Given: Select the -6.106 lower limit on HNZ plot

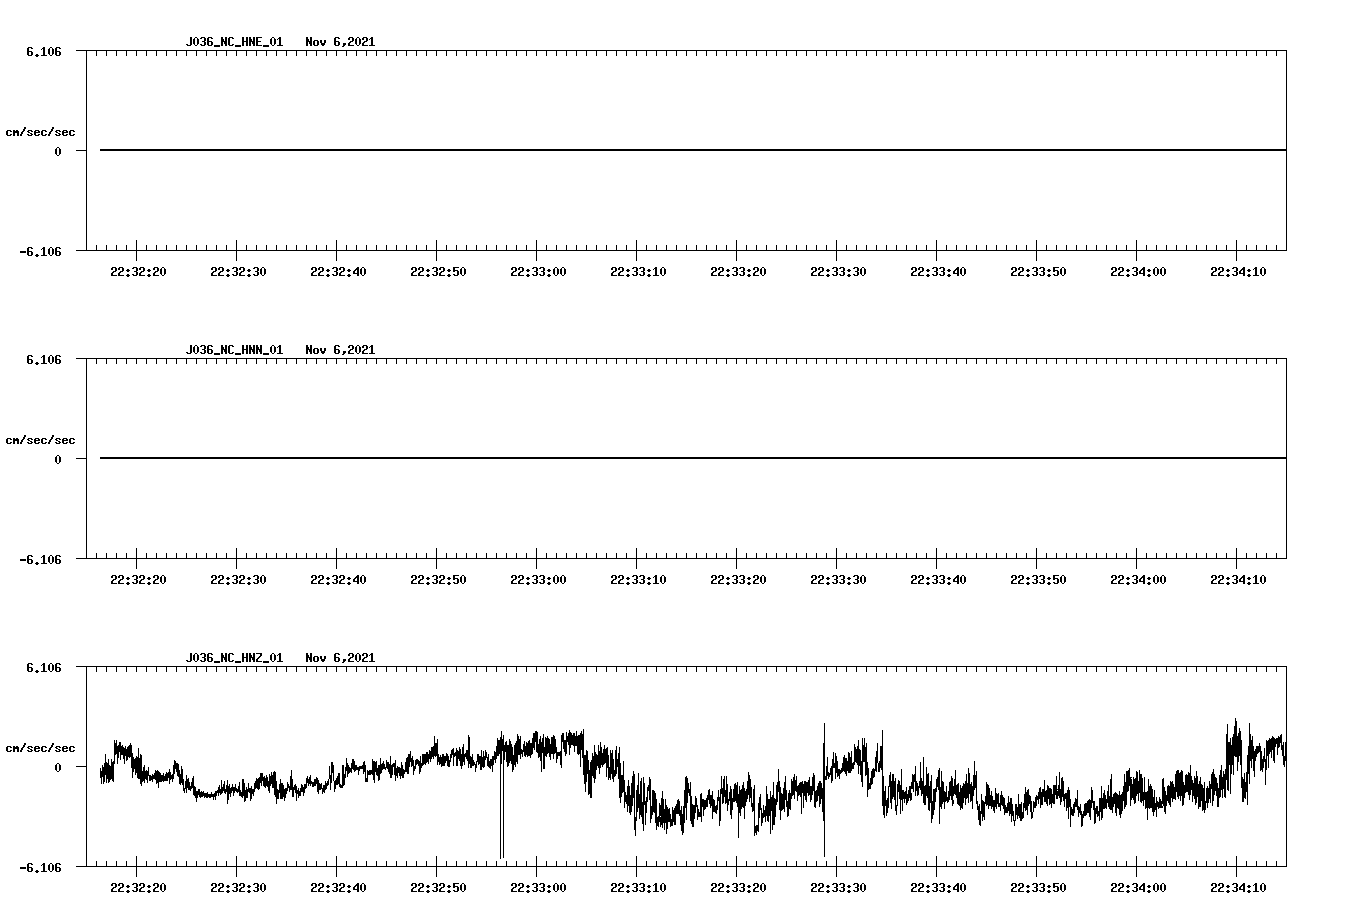Looking at the screenshot, I should click(x=40, y=868).
